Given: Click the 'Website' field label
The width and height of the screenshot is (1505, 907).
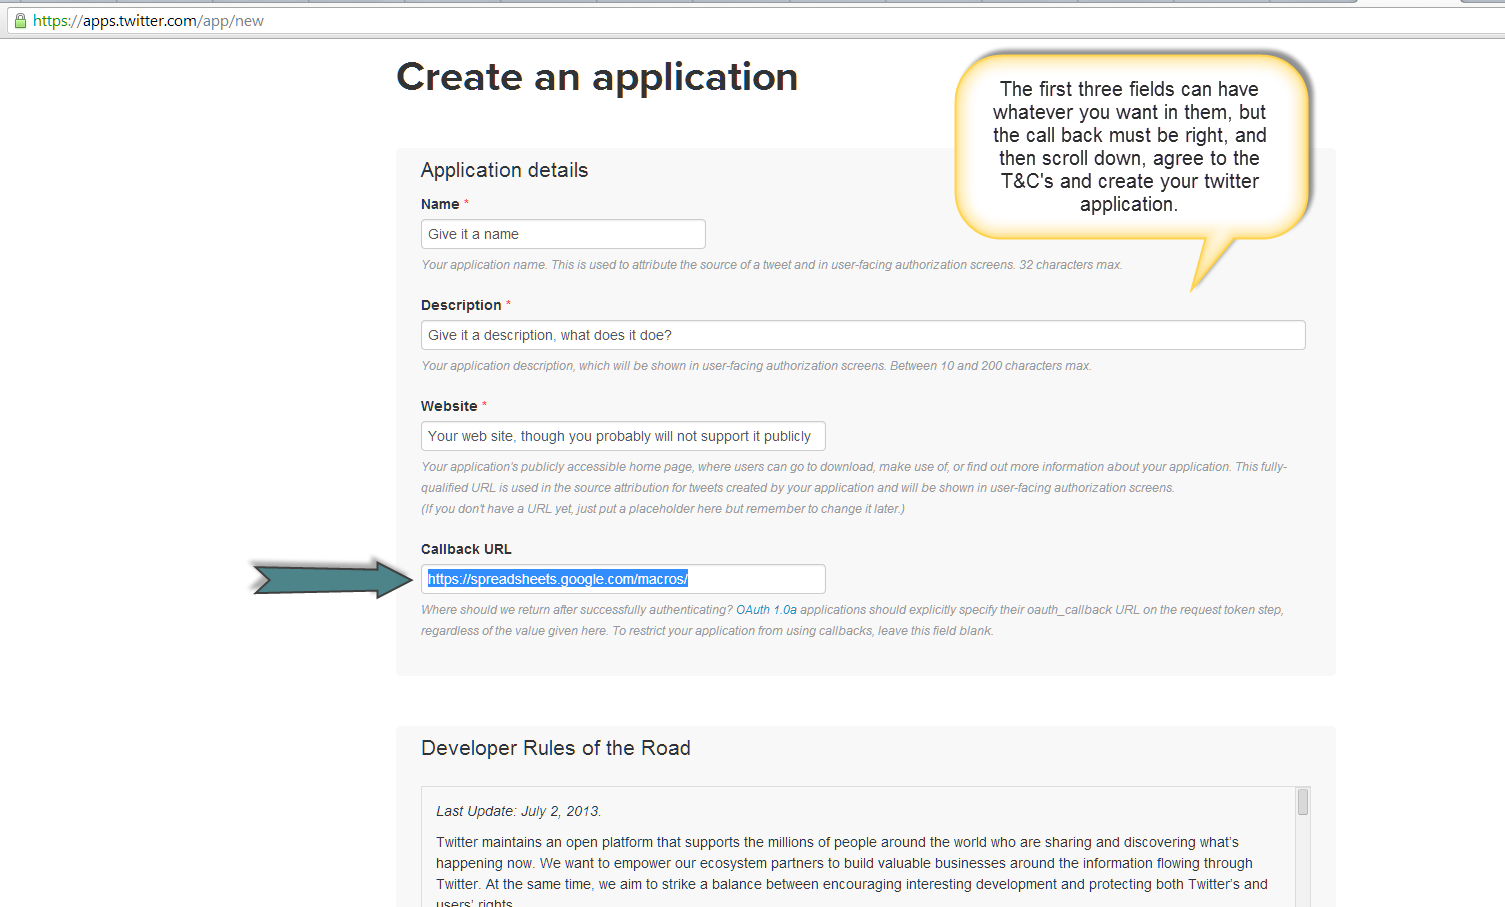Looking at the screenshot, I should [449, 406].
